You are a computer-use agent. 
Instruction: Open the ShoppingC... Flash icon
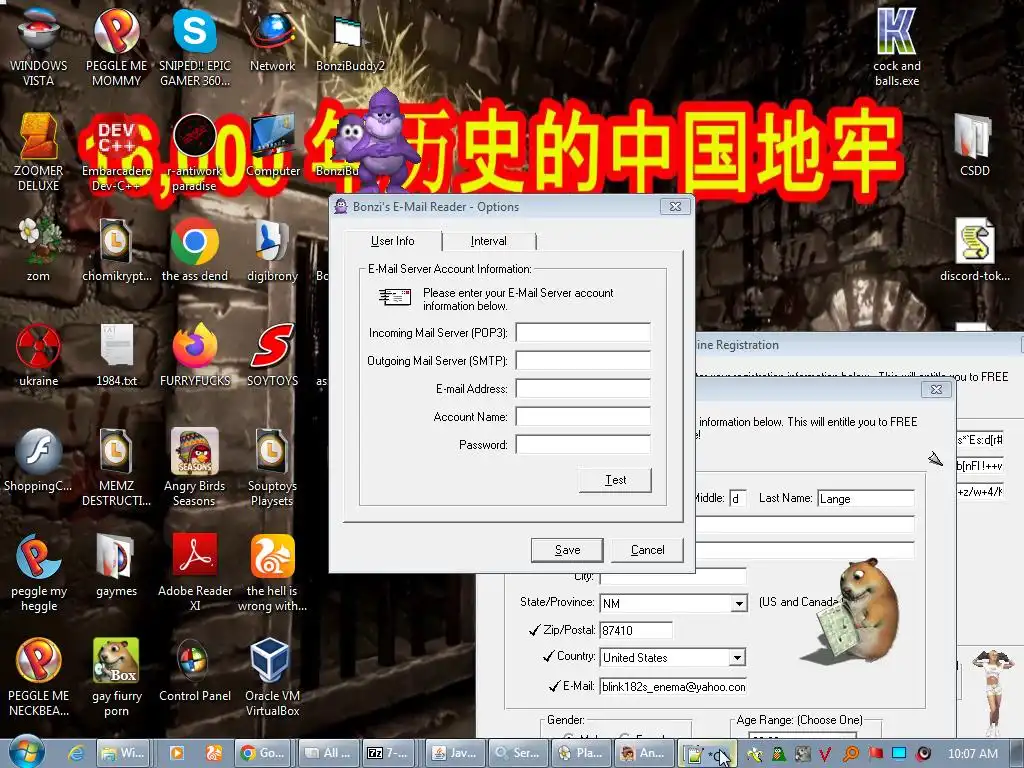[x=38, y=461]
